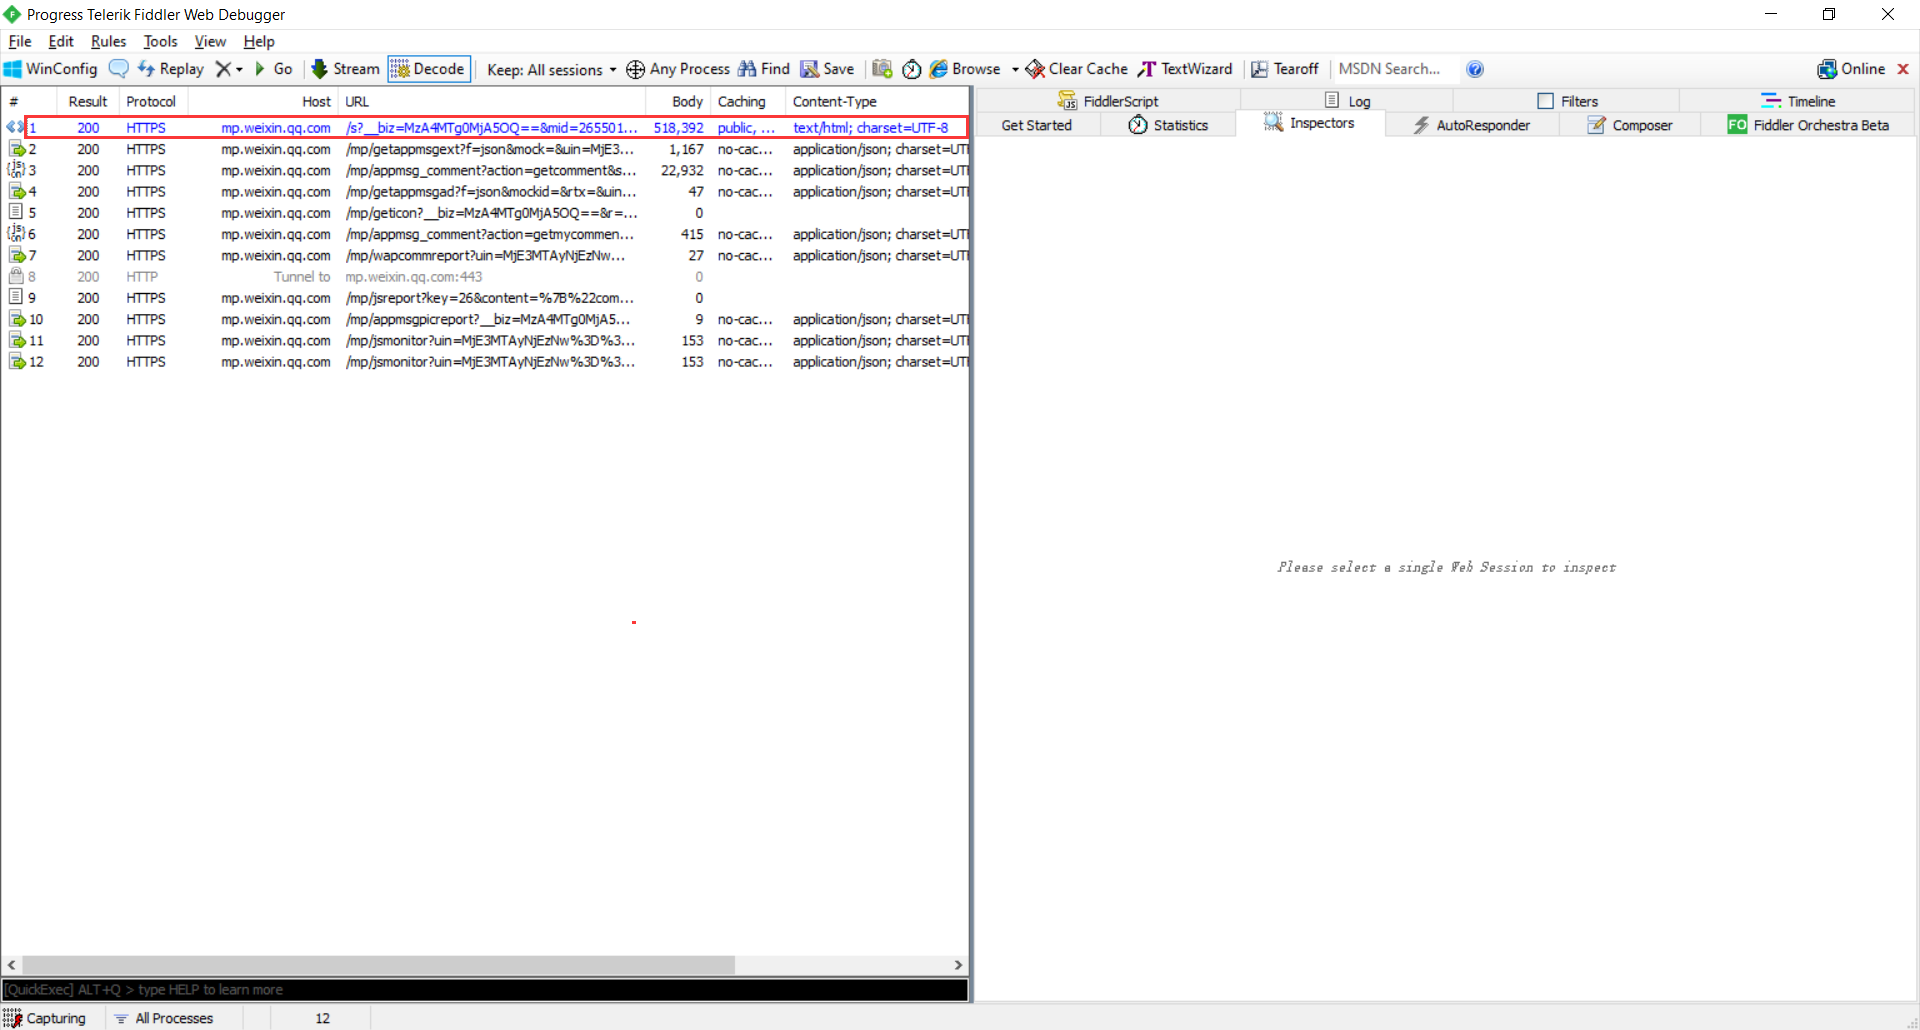Open the Edit menu

61,41
